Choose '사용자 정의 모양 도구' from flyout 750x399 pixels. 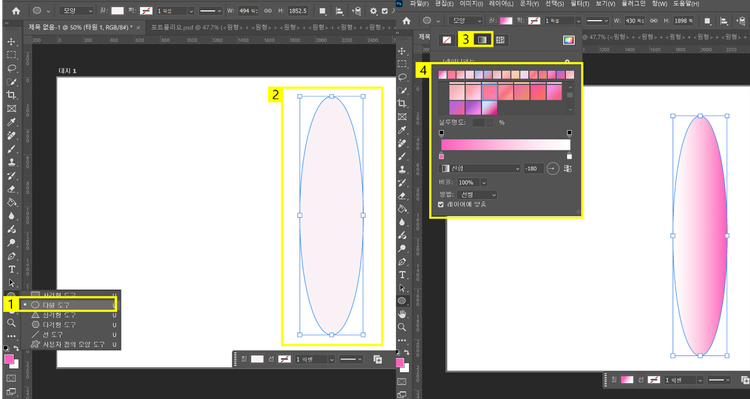click(x=70, y=344)
